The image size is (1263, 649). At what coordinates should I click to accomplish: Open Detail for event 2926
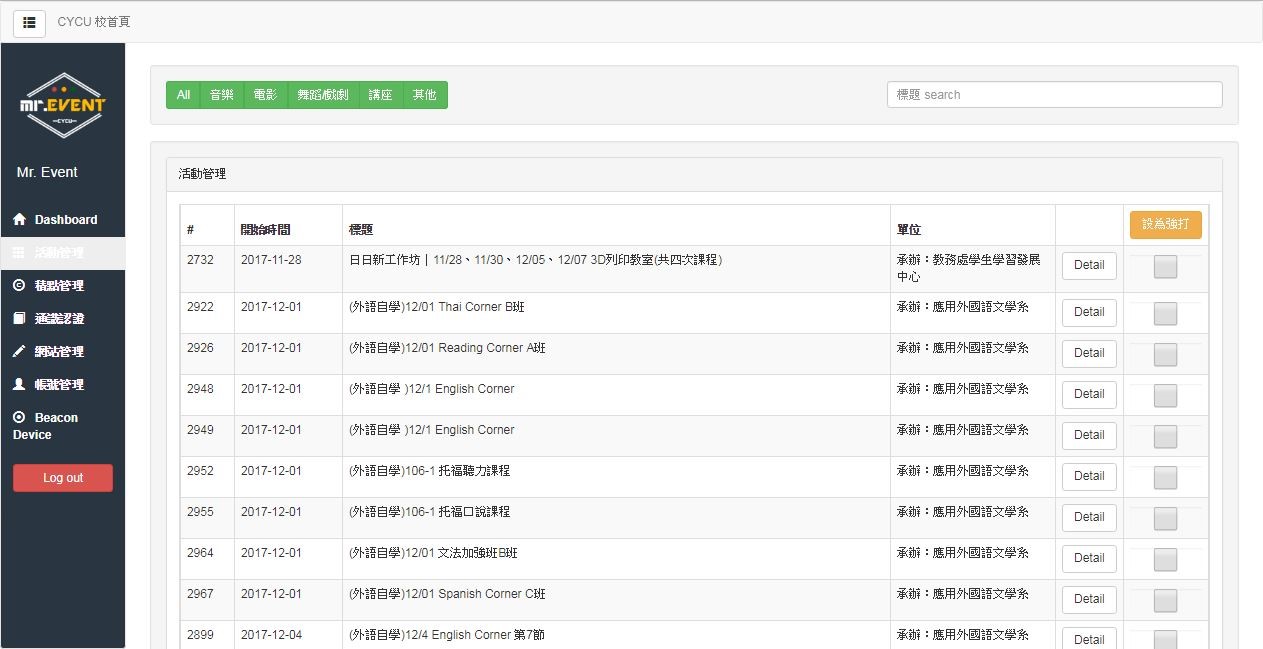1089,353
